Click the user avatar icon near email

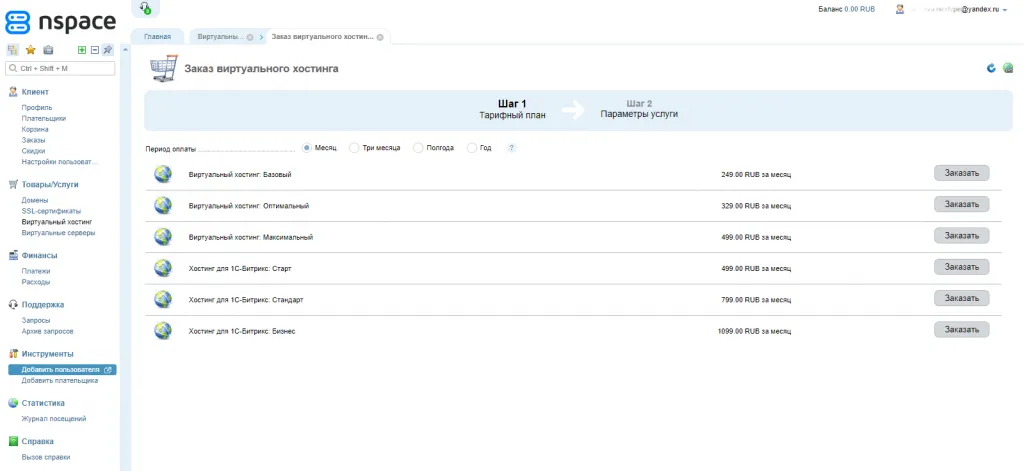(x=900, y=9)
